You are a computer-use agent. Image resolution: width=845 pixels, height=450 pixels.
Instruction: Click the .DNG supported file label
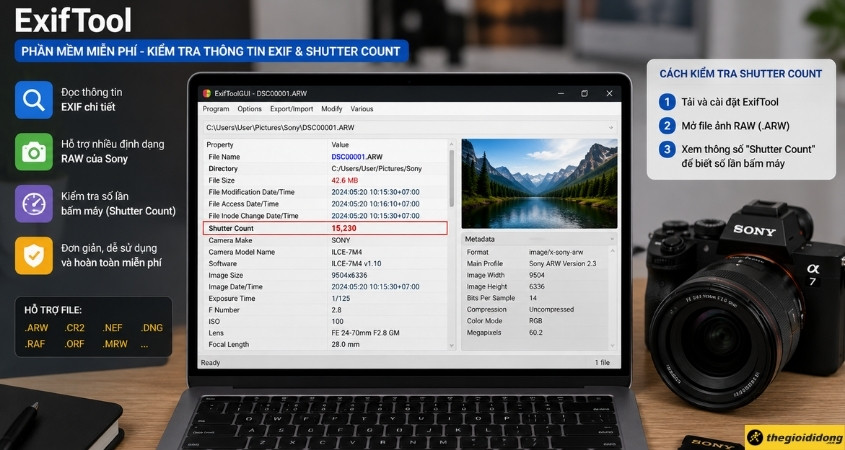tap(151, 328)
